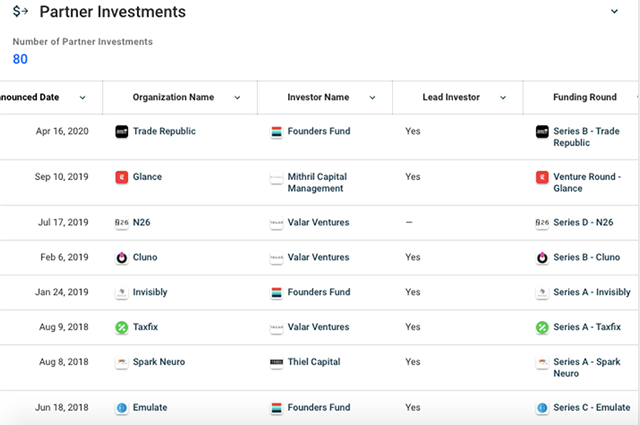Viewport: 640px width, 425px height.
Task: Click the Glance logo in Organization Name column
Action: [x=122, y=177]
